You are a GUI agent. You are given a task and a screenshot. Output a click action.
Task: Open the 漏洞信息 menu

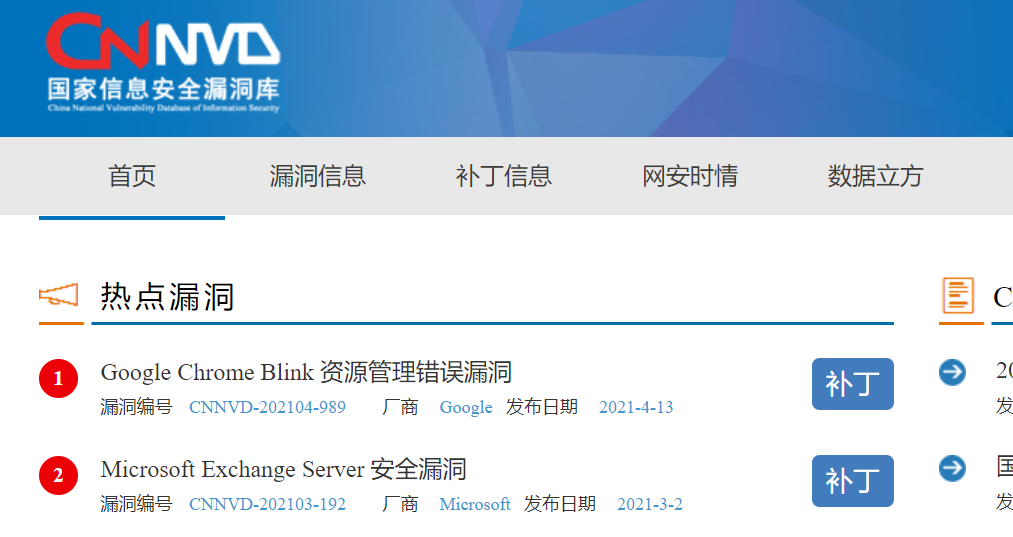click(x=318, y=176)
